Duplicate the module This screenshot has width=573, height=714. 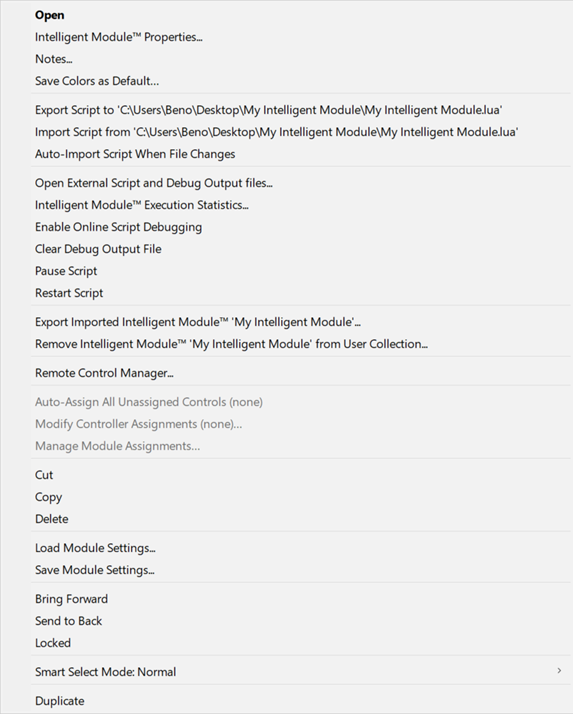coord(60,701)
